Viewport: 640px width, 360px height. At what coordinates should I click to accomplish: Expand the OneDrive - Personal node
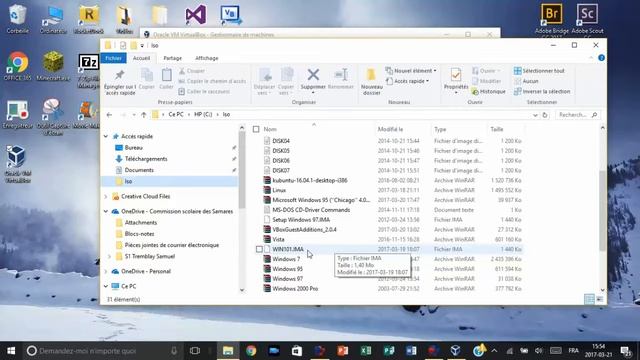click(106, 271)
